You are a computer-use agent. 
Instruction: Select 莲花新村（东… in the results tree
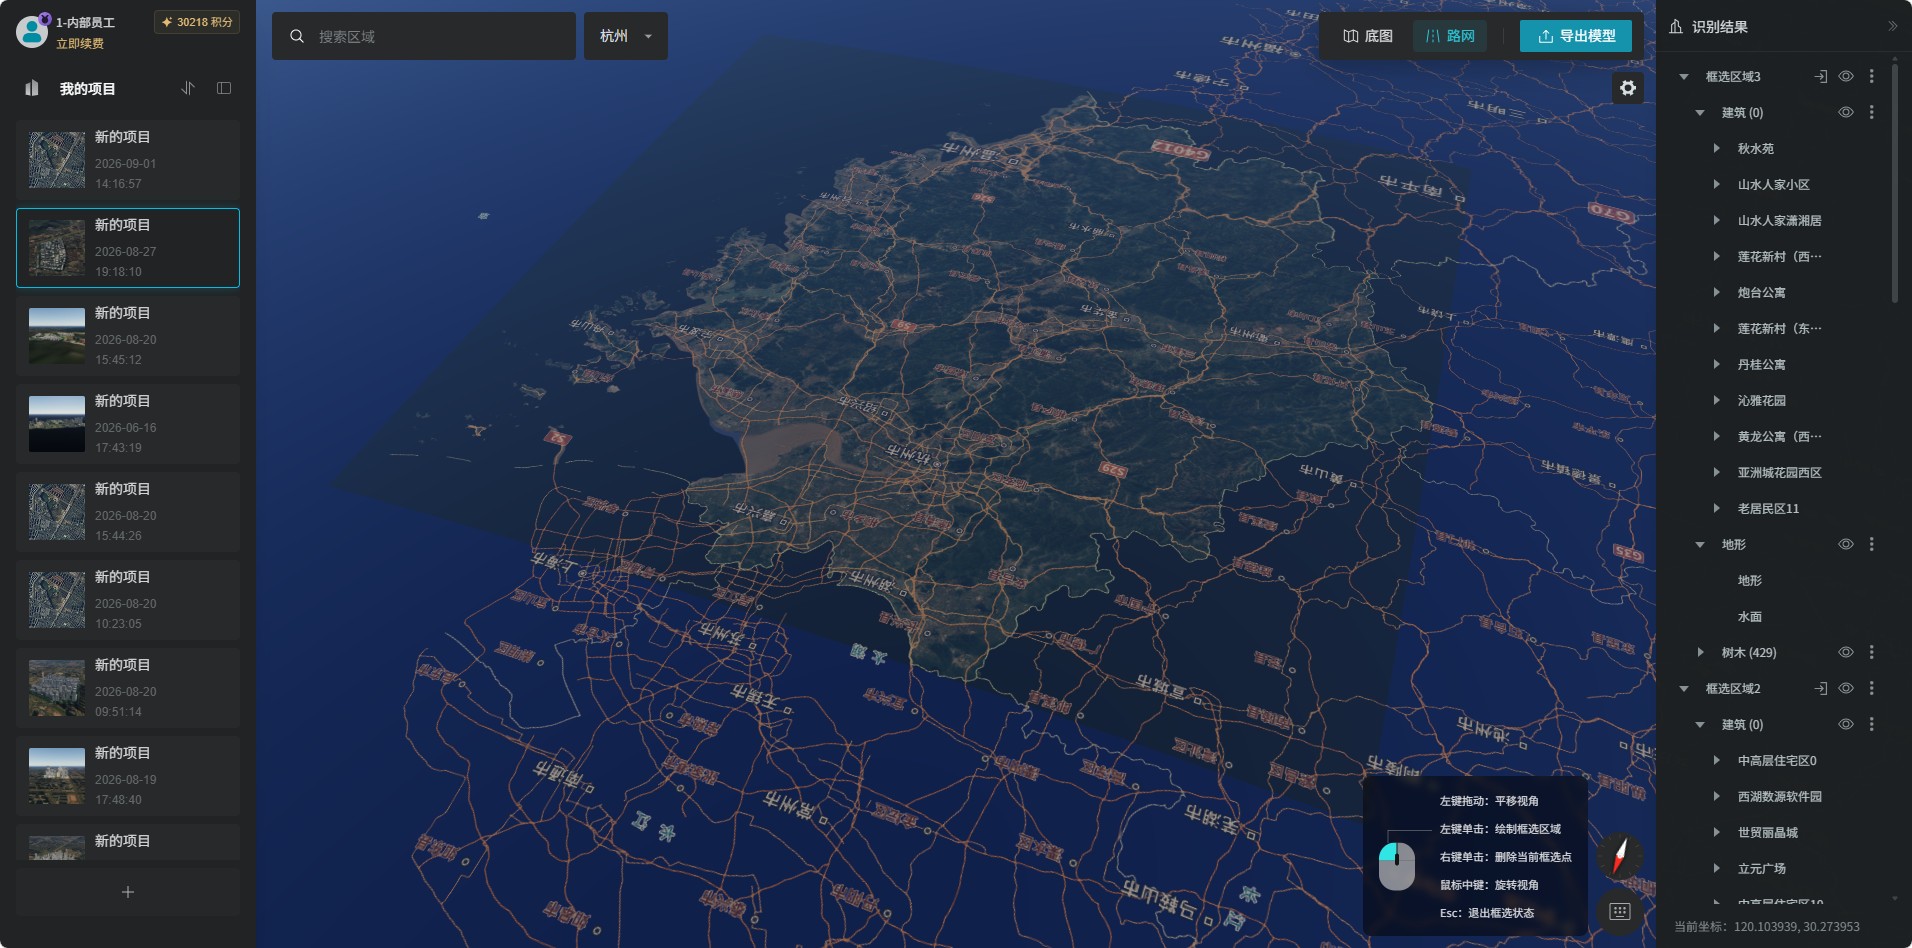1779,328
